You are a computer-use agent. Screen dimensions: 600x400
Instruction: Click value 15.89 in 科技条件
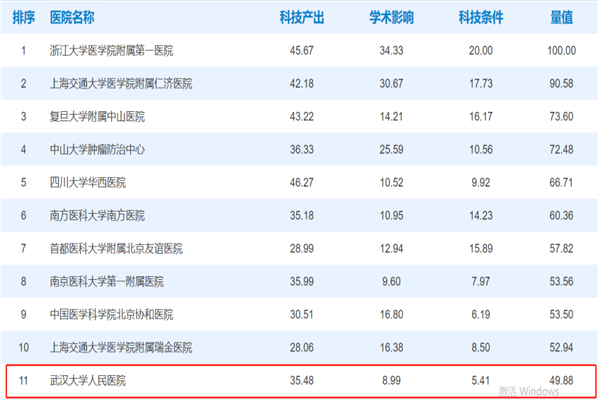pyautogui.click(x=481, y=248)
